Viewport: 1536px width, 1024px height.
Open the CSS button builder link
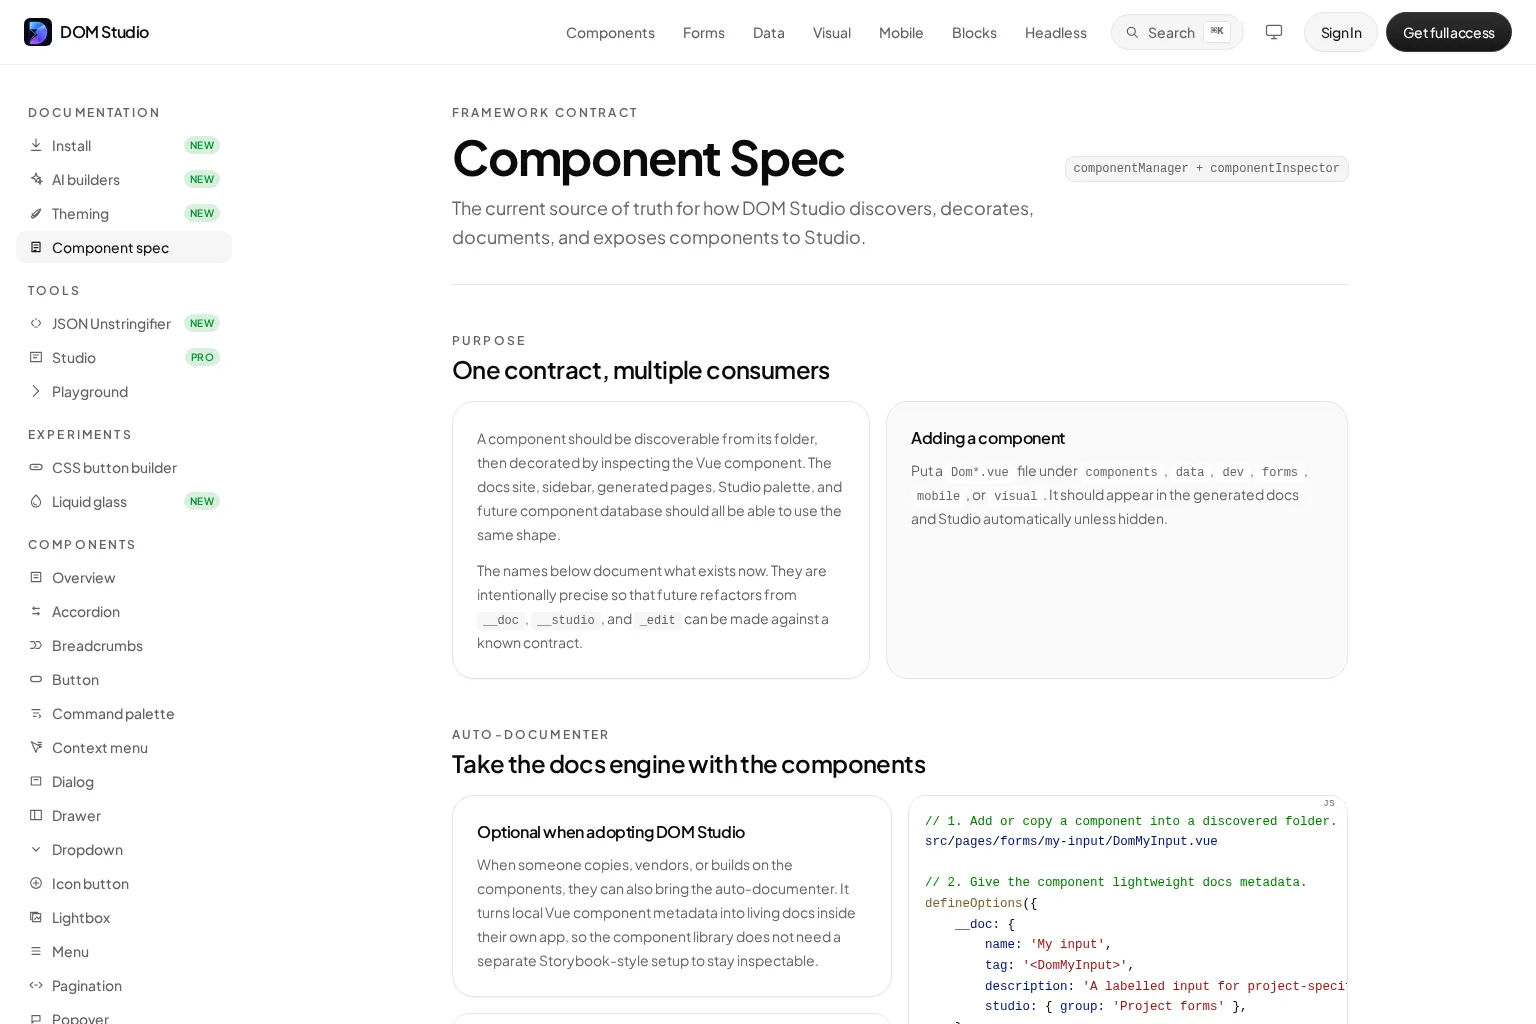point(124,467)
